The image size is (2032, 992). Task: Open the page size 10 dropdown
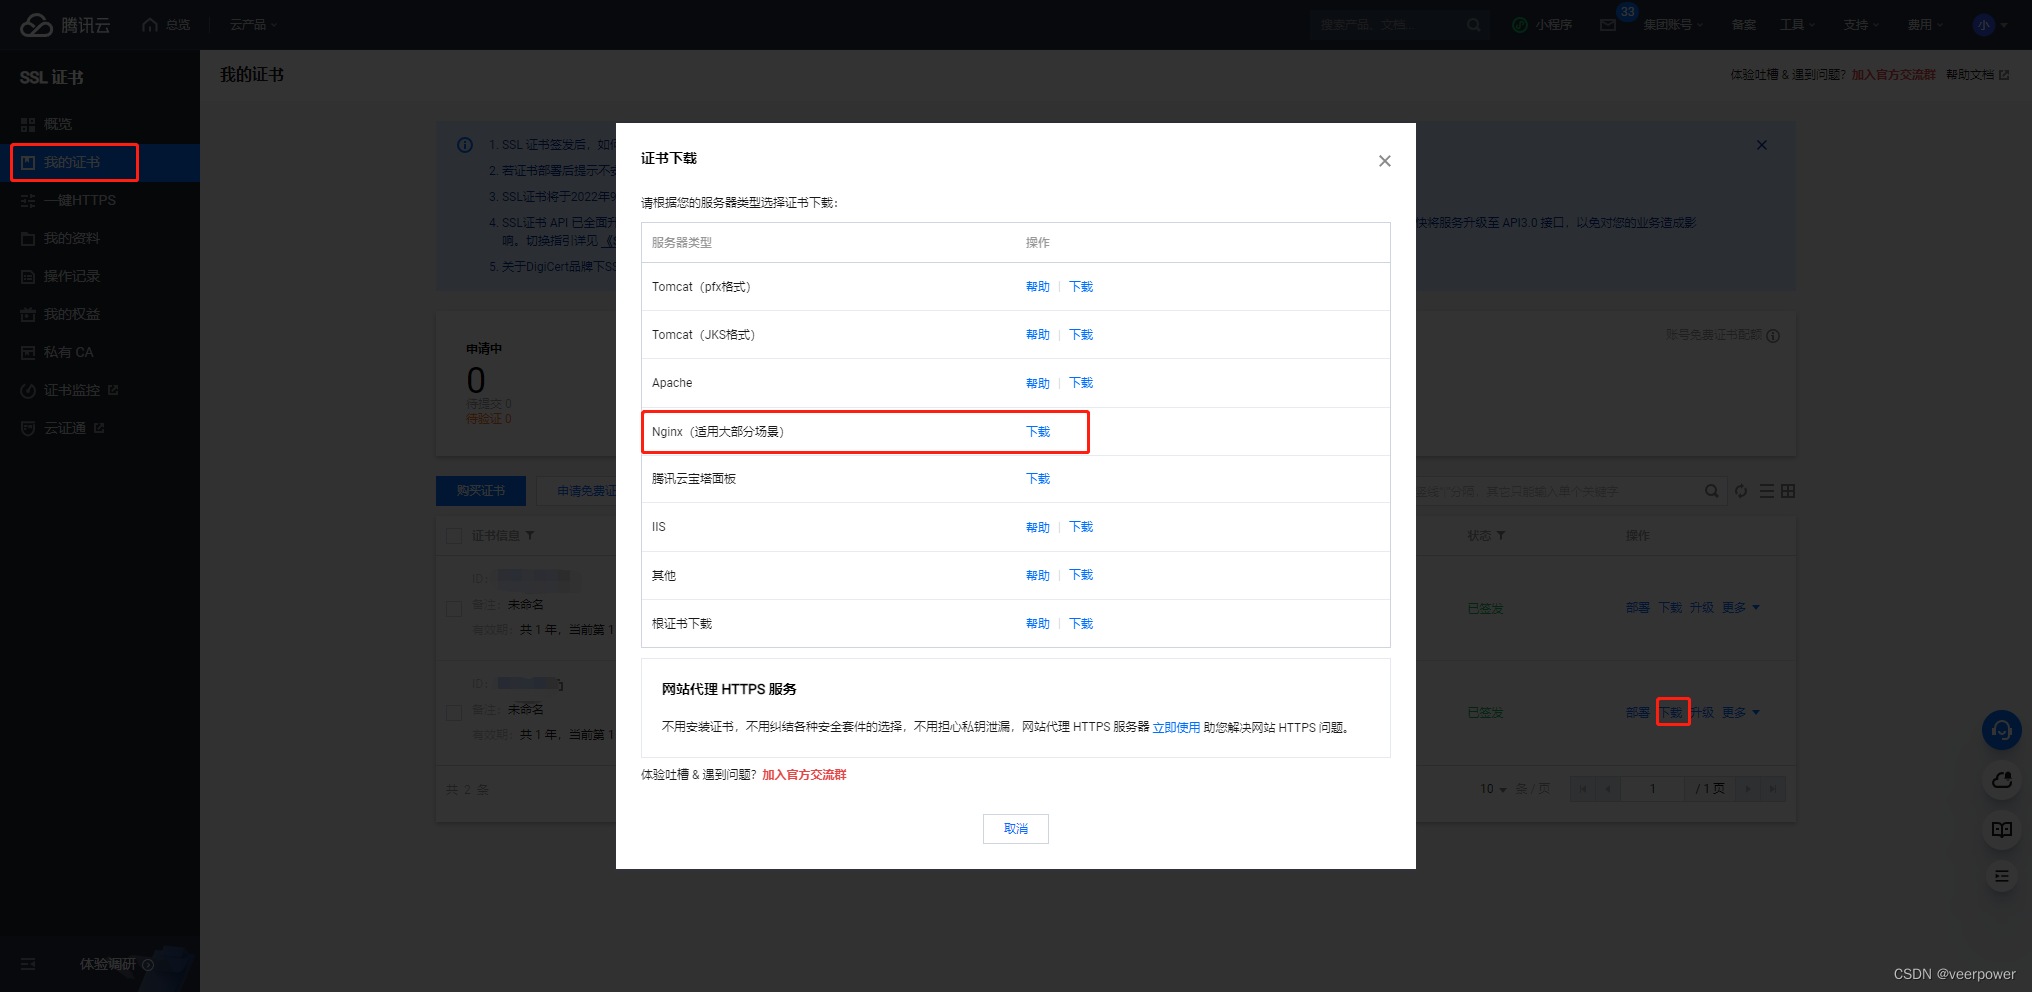pos(1493,789)
